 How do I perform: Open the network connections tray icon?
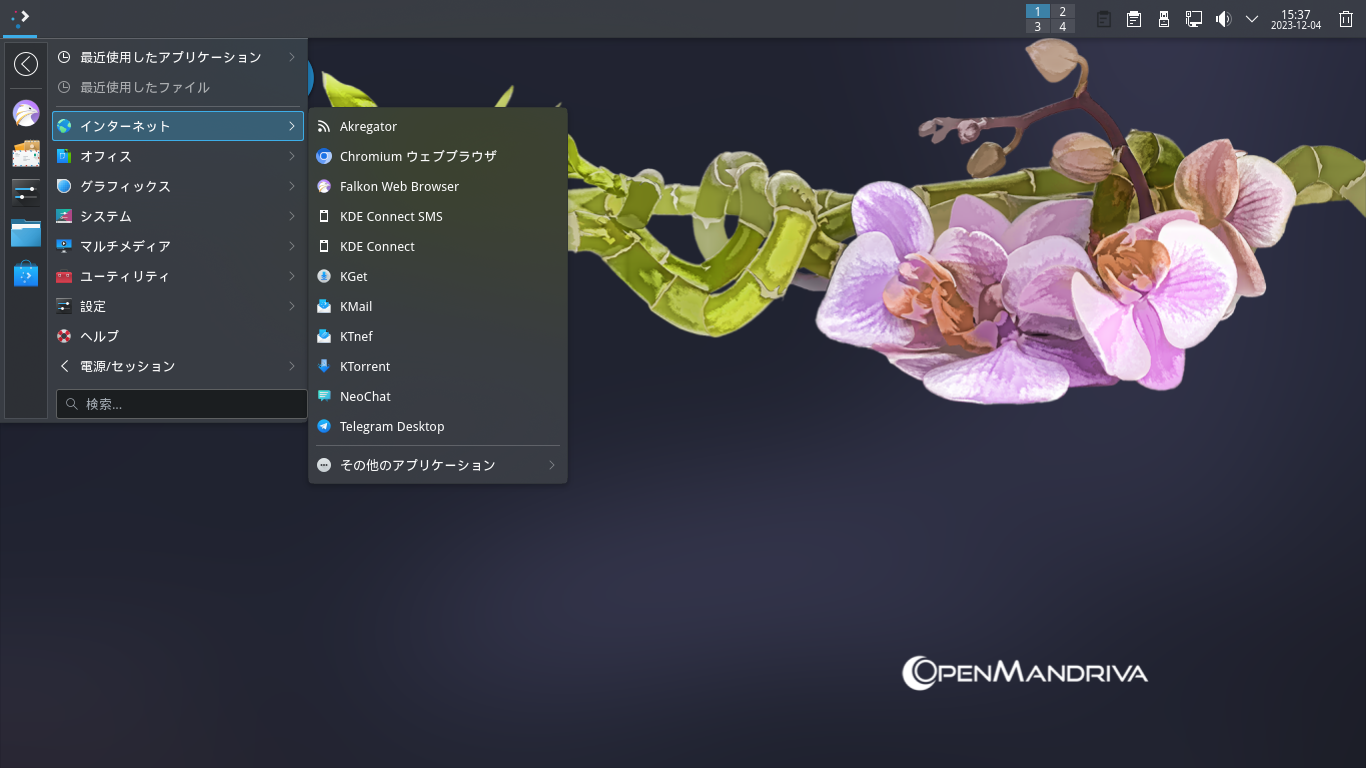point(1194,19)
